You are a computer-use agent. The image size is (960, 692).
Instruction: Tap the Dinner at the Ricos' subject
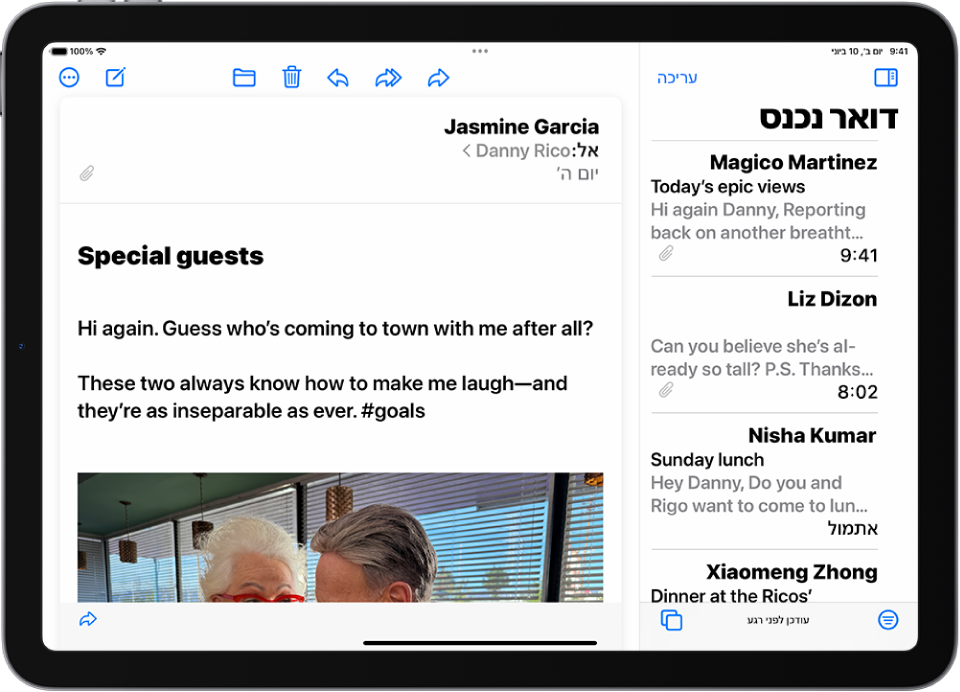pyautogui.click(x=731, y=595)
